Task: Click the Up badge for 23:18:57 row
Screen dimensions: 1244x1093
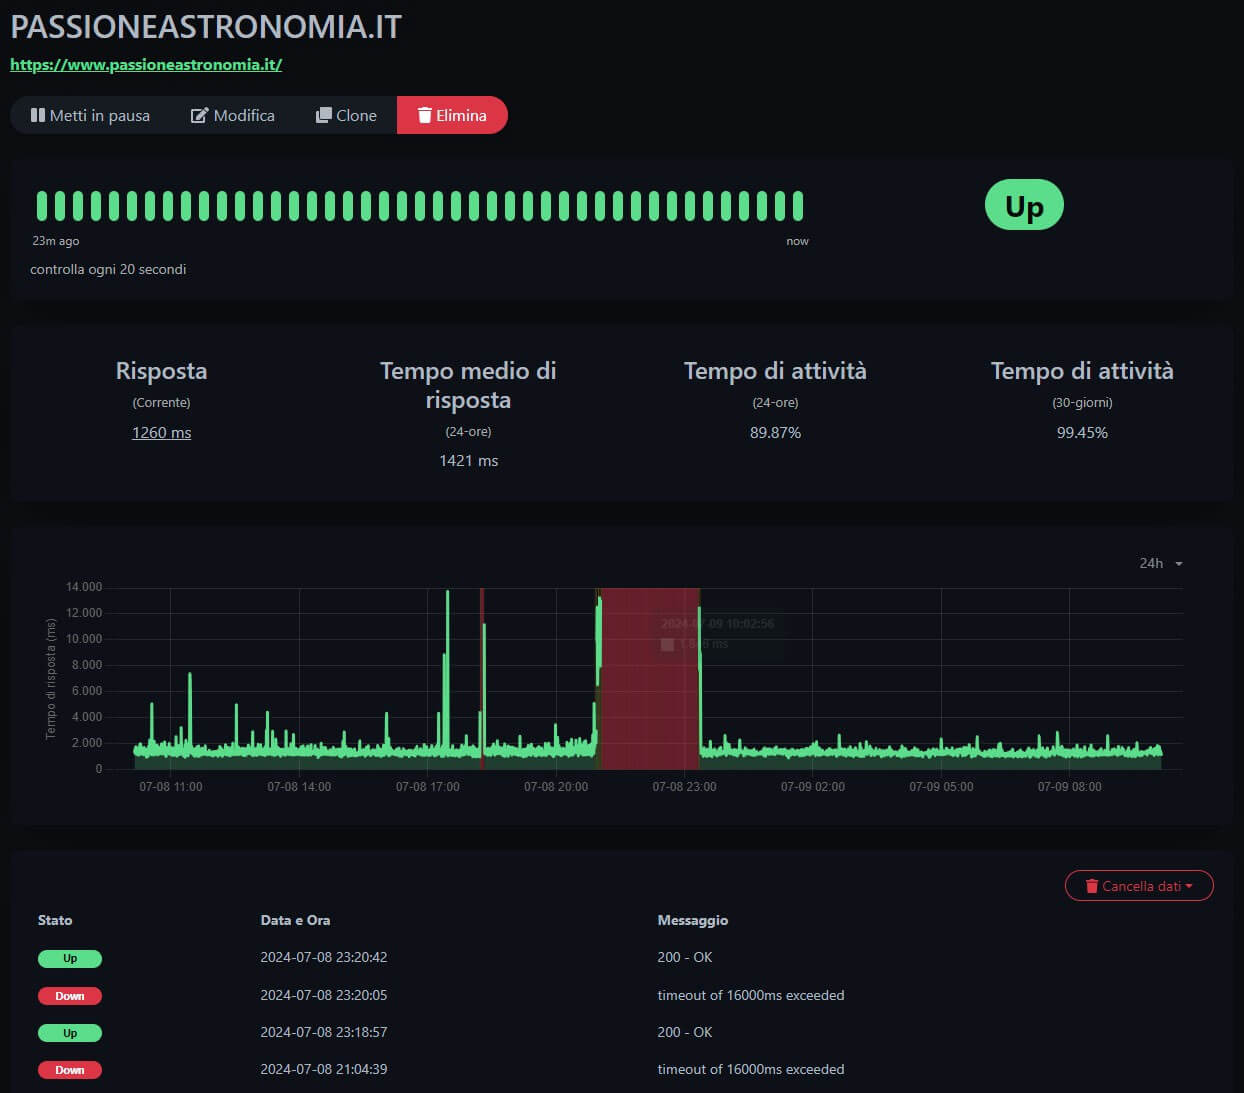Action: 70,1033
